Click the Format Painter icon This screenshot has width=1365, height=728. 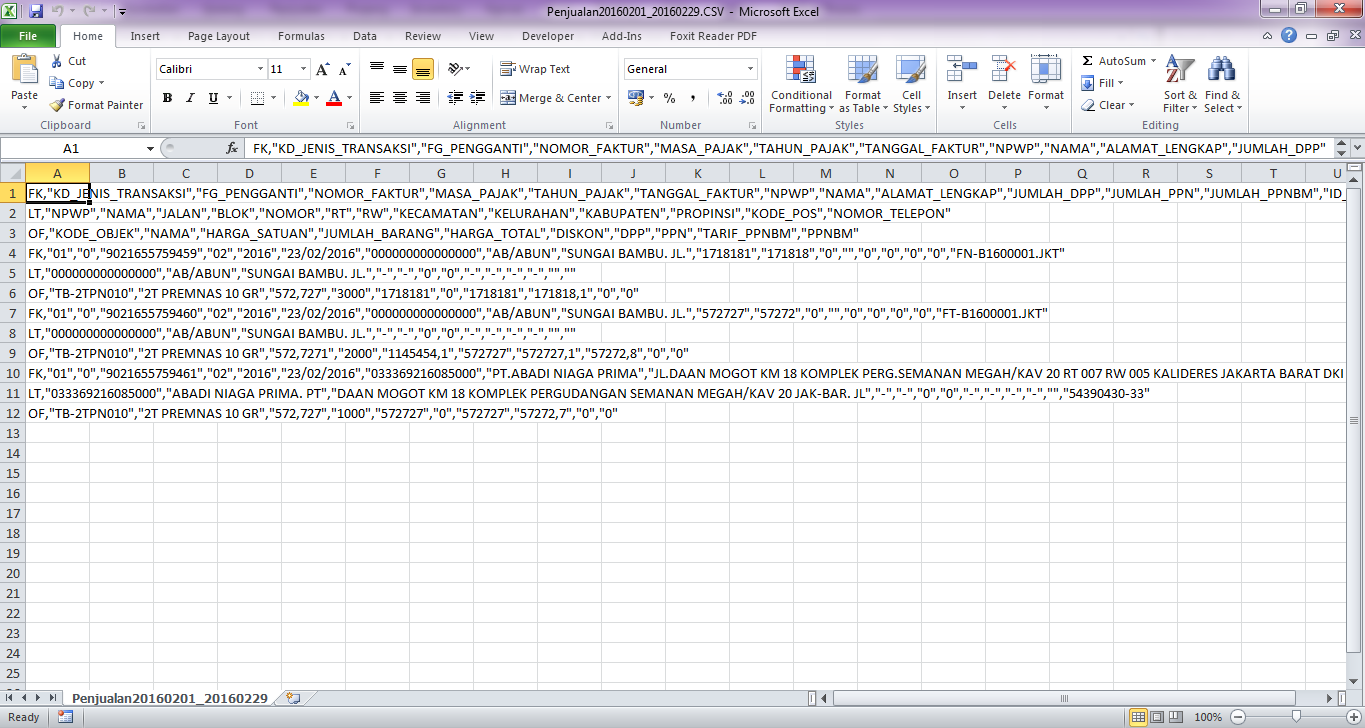(58, 105)
